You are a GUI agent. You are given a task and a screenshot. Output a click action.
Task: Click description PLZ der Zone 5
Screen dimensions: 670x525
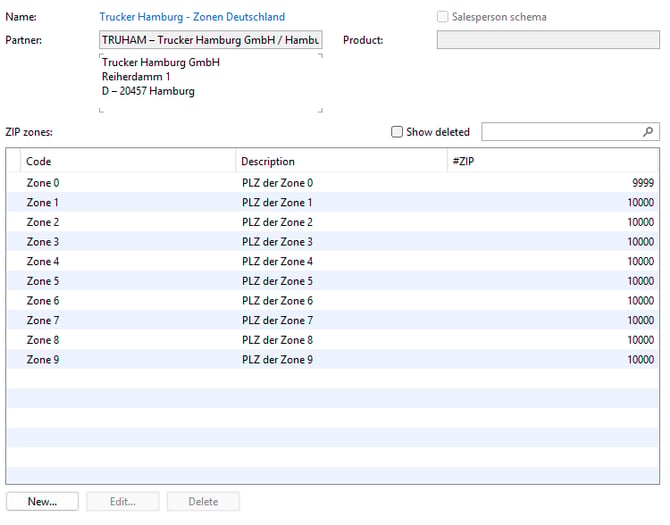coord(277,281)
